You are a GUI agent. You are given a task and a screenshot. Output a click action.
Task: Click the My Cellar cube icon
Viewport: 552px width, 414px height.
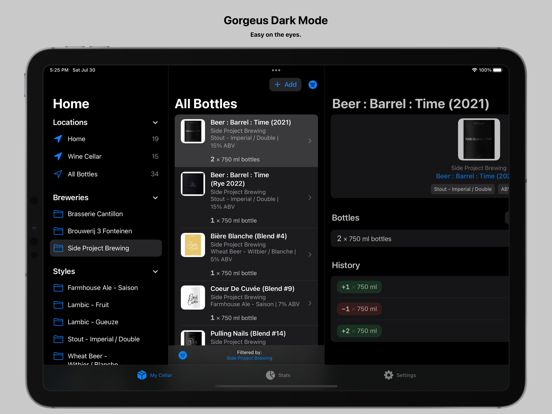pyautogui.click(x=142, y=375)
